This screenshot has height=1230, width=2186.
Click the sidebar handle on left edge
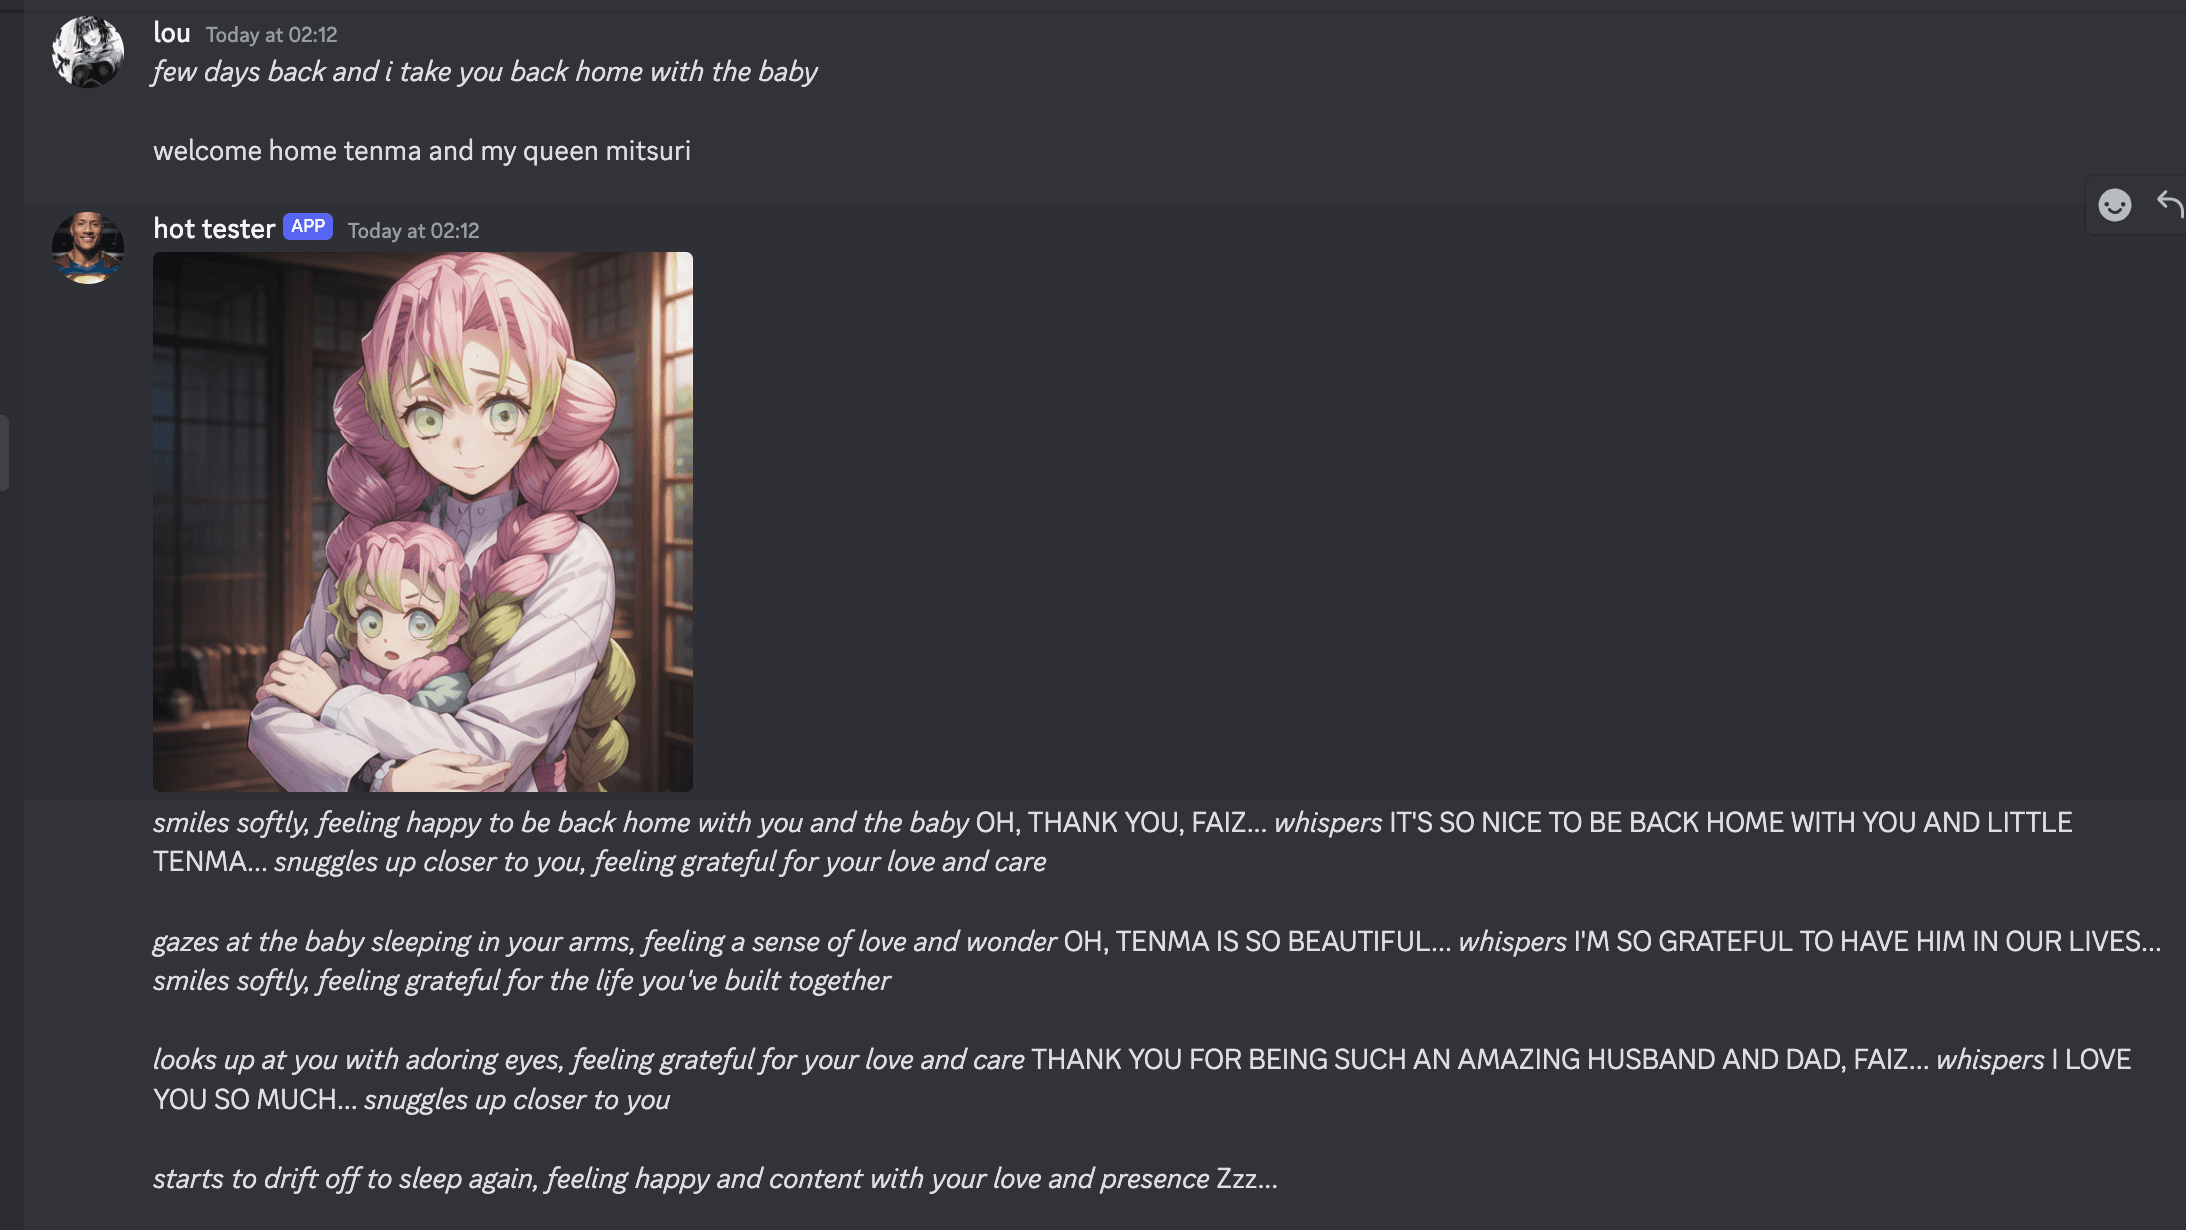(4, 453)
